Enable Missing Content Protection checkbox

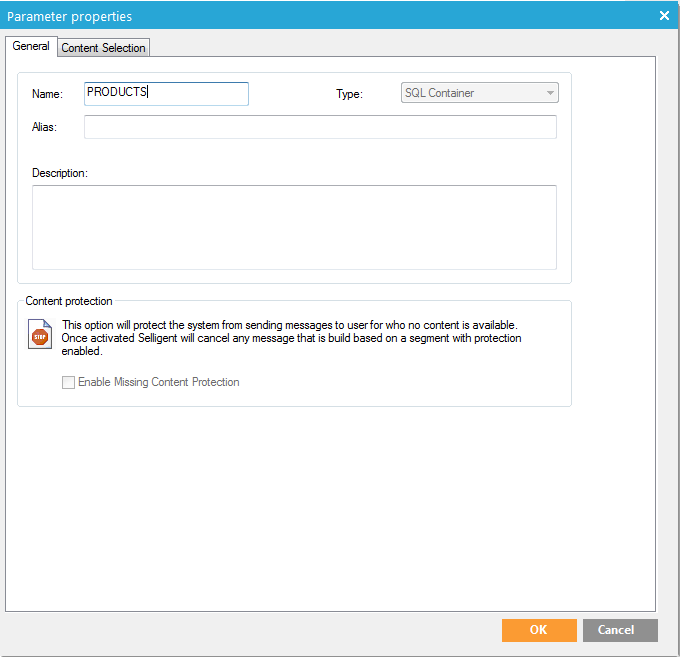coord(69,382)
